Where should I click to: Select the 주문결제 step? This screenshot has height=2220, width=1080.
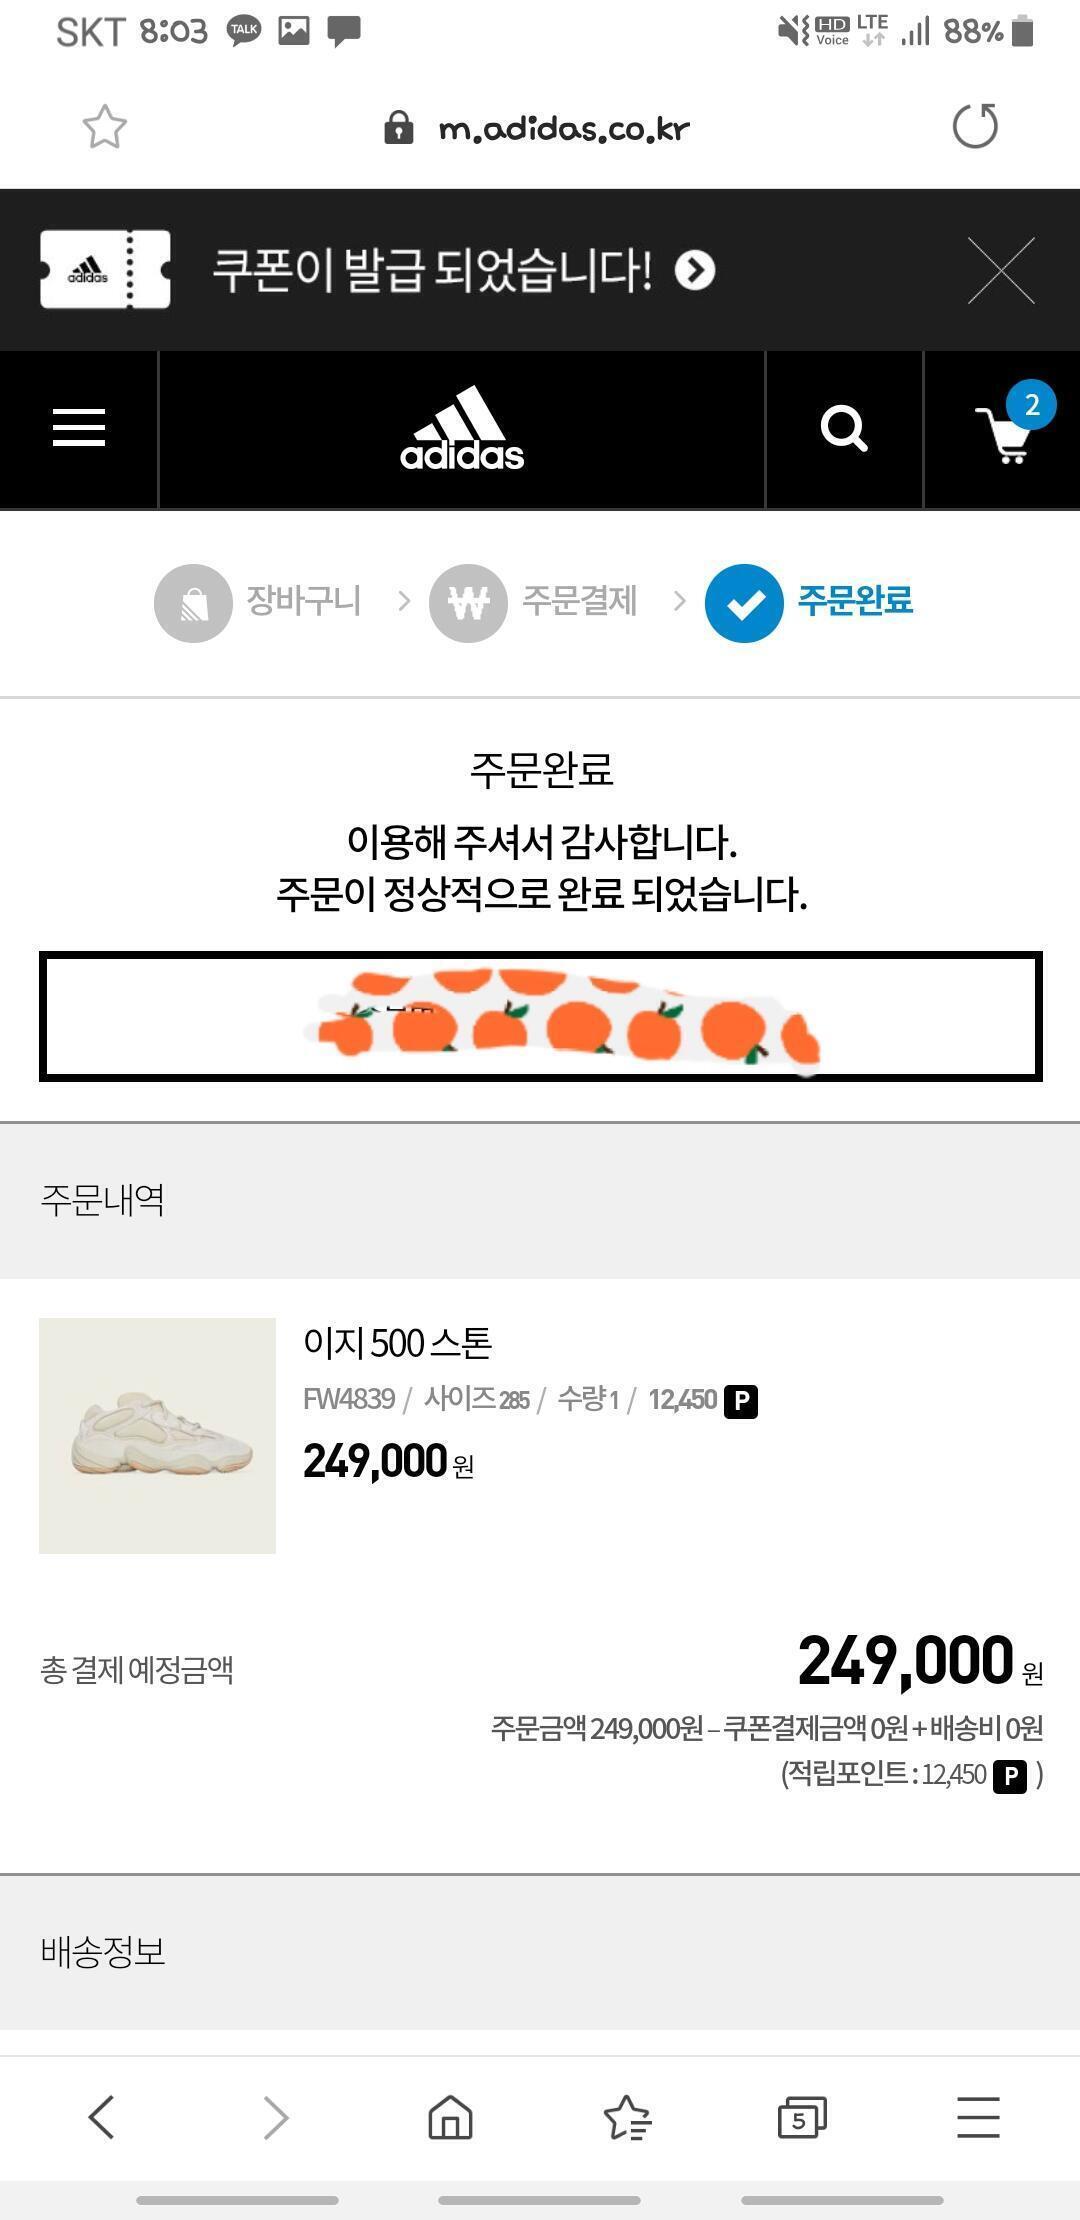click(x=533, y=602)
